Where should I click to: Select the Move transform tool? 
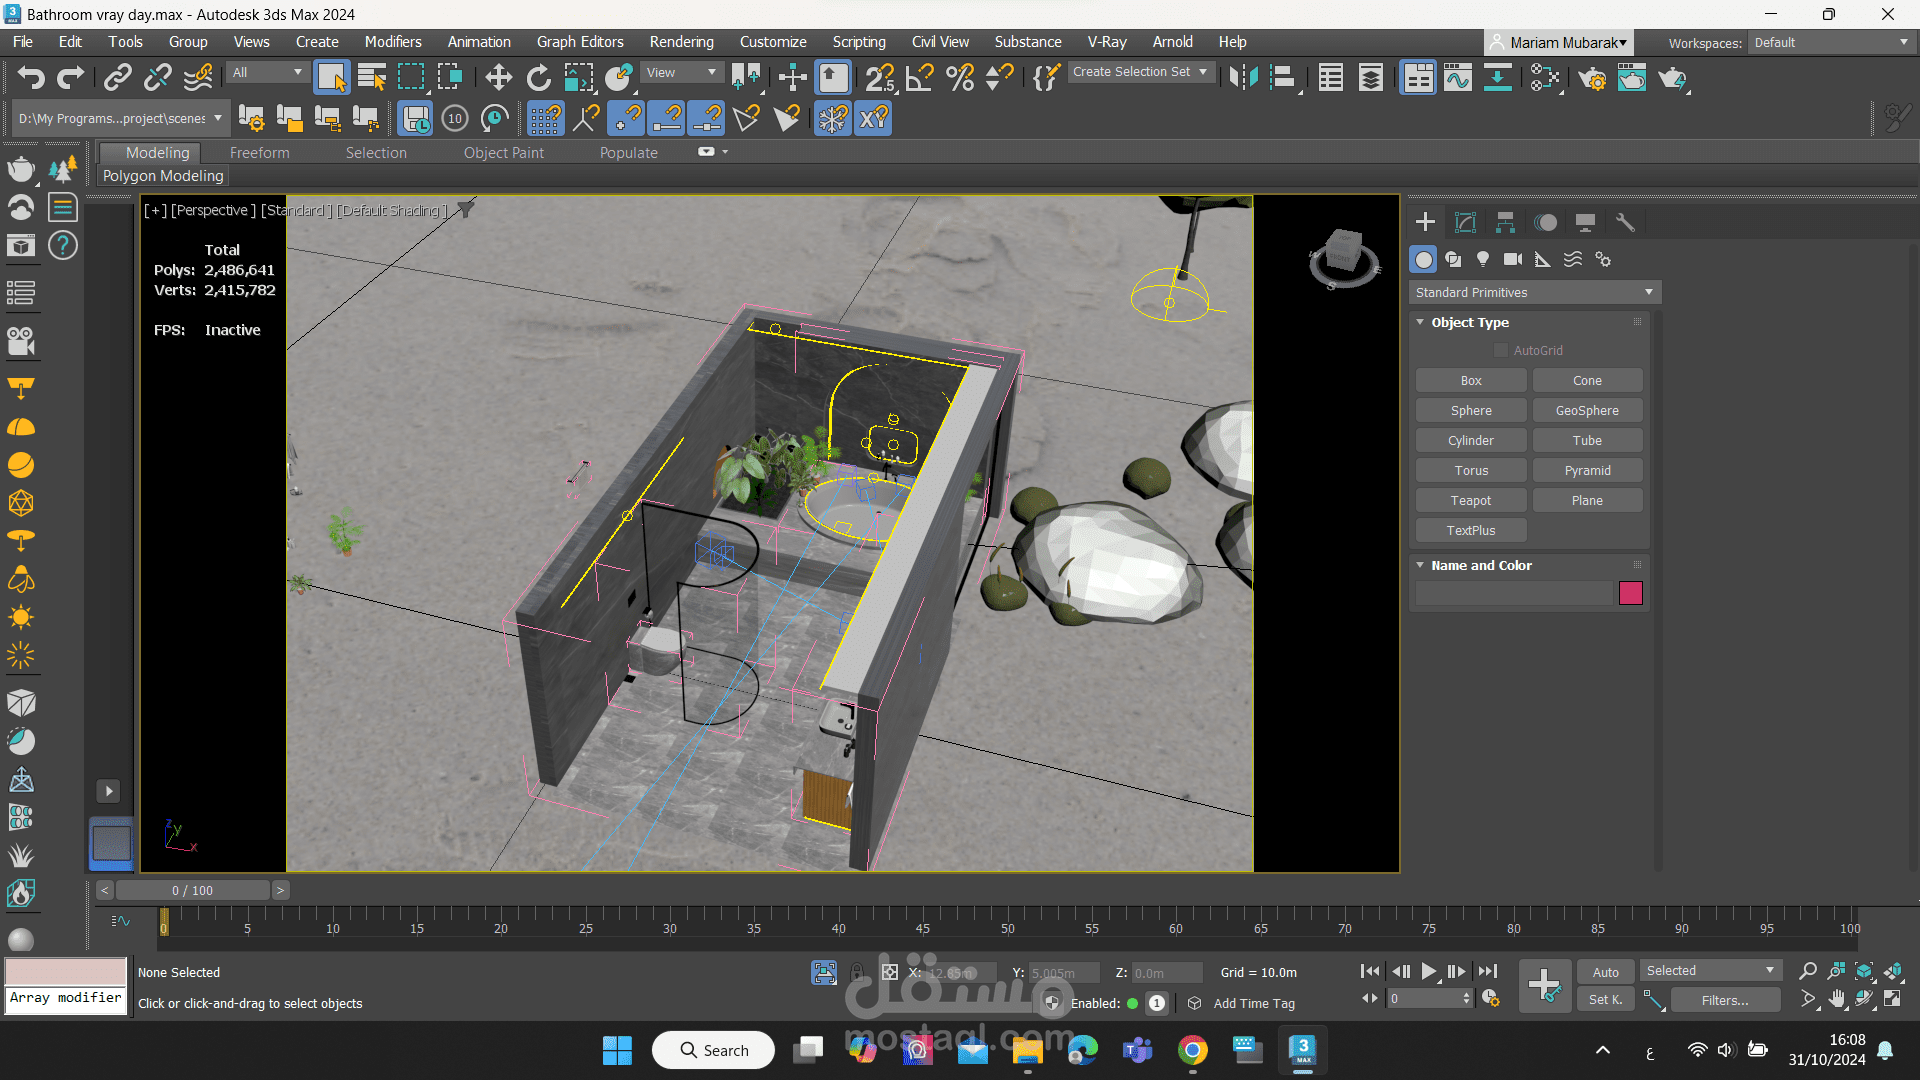tap(498, 78)
